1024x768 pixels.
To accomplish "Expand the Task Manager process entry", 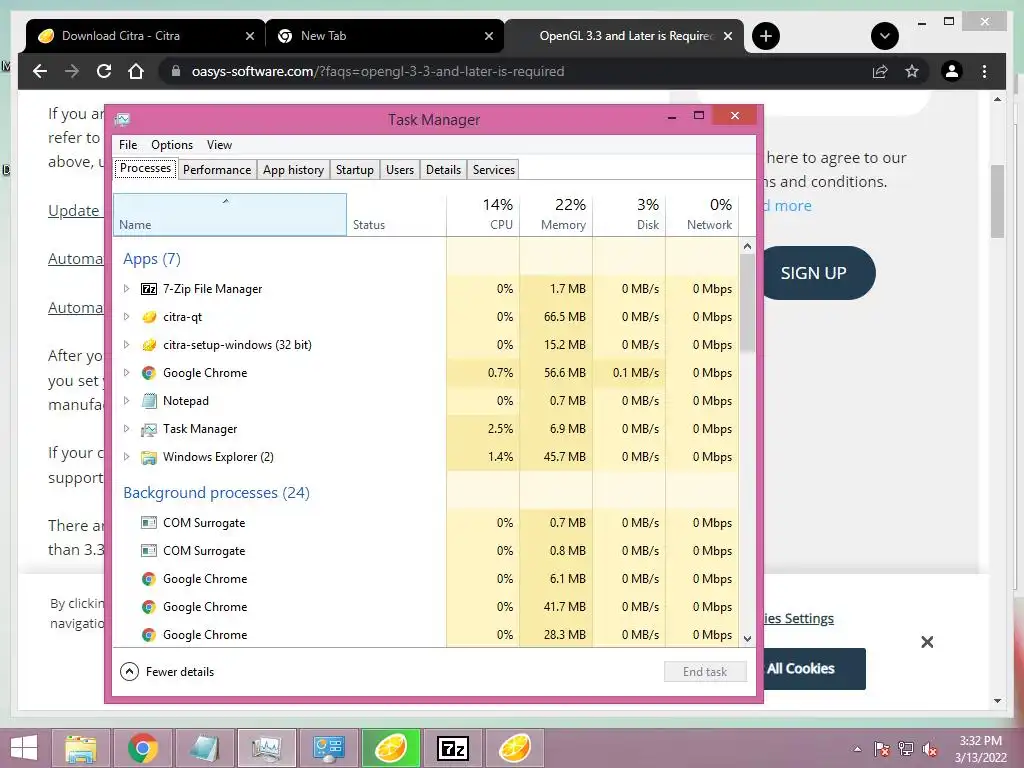I will (x=127, y=429).
